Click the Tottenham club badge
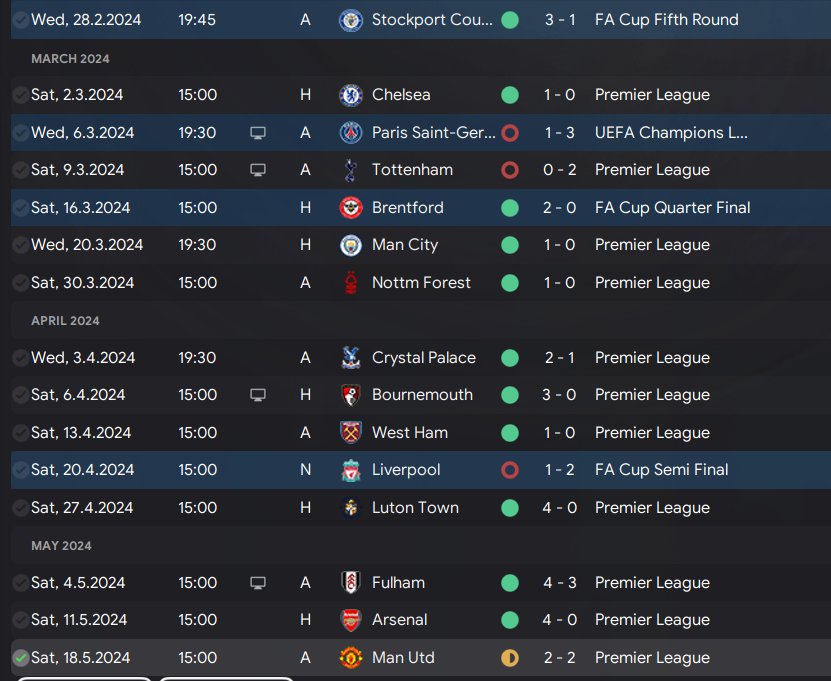The height and width of the screenshot is (681, 831). [351, 170]
